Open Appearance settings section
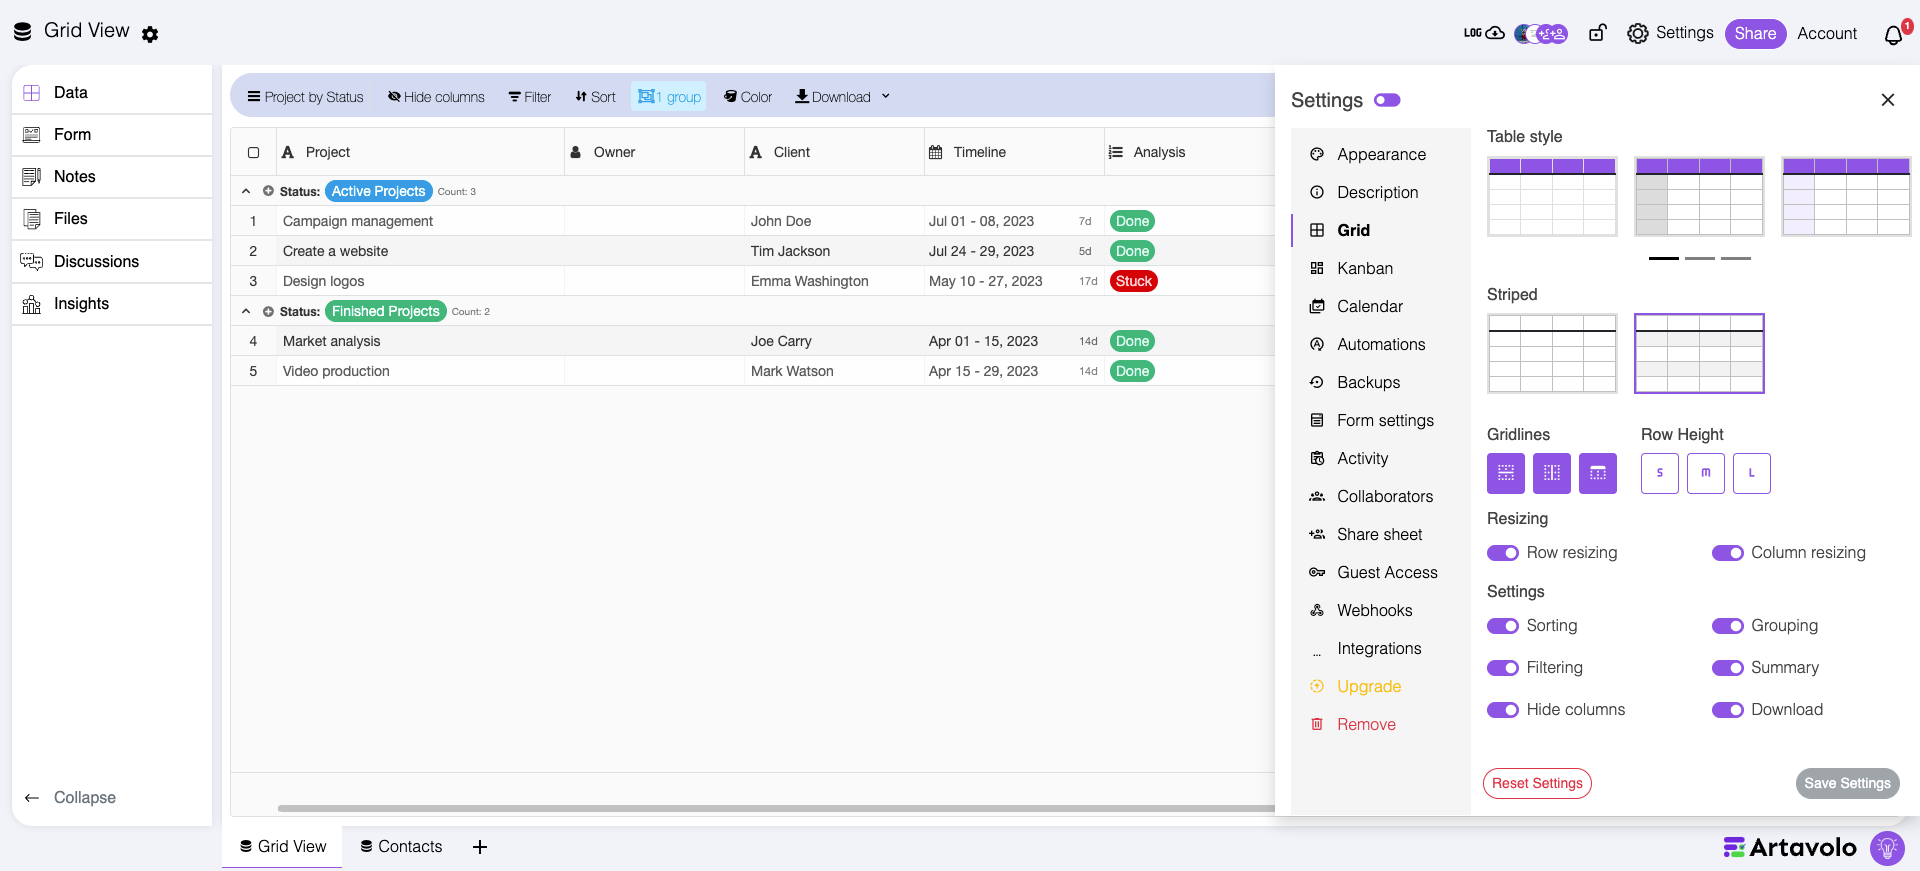This screenshot has width=1920, height=871. point(1380,154)
